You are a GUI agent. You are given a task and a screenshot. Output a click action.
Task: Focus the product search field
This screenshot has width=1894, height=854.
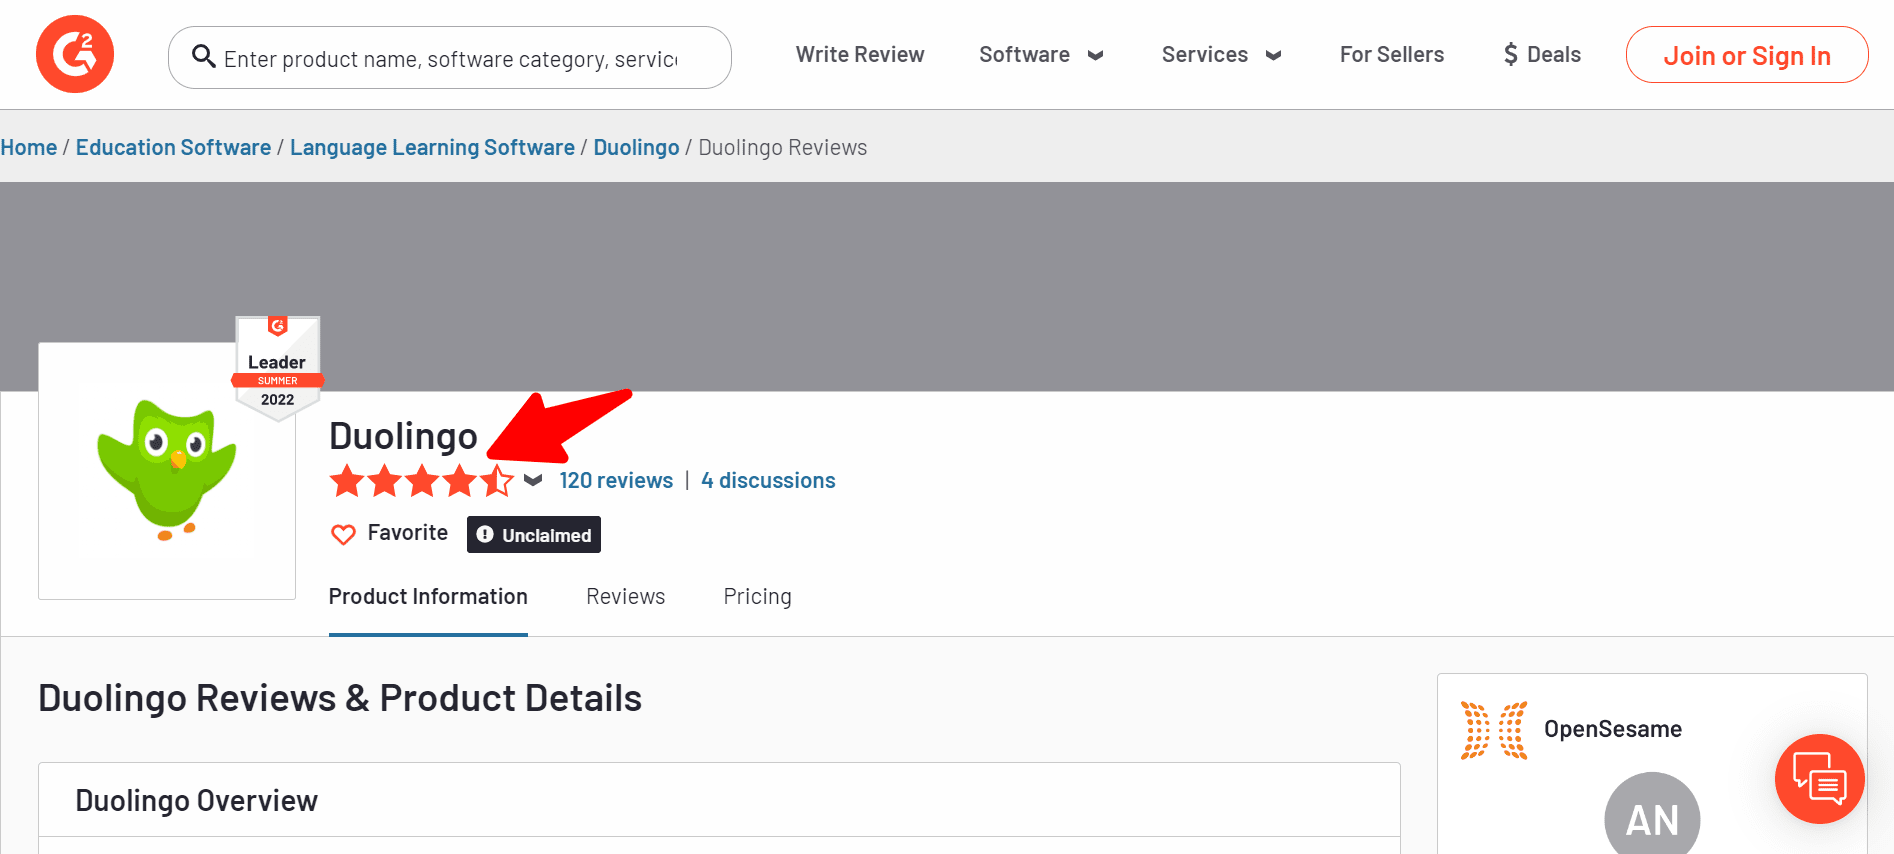[450, 59]
